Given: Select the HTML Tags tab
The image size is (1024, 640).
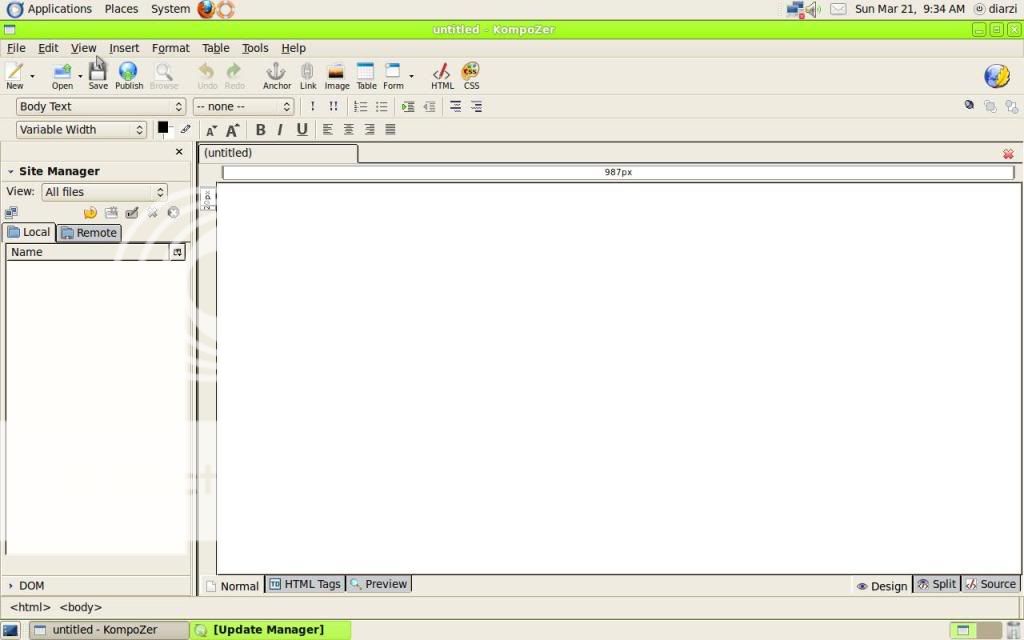Looking at the screenshot, I should [305, 584].
